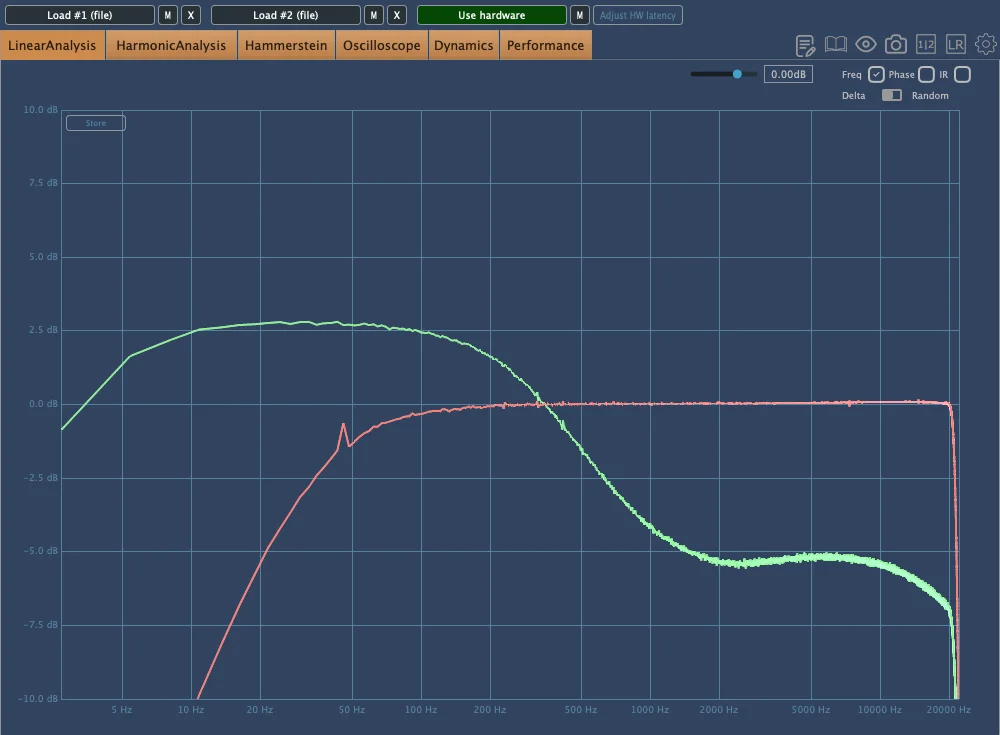1000x735 pixels.
Task: Open the manual book icon
Action: [x=836, y=45]
